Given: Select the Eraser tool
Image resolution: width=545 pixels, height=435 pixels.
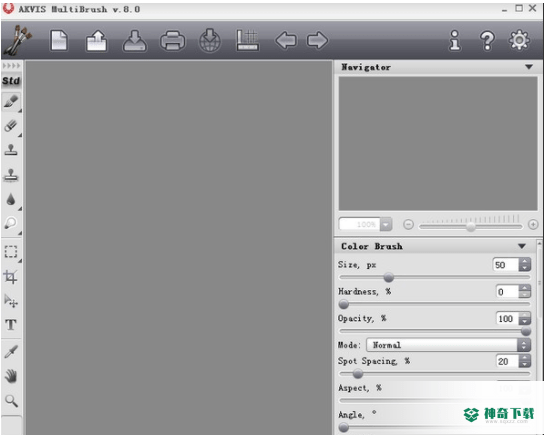Looking at the screenshot, I should (x=11, y=126).
